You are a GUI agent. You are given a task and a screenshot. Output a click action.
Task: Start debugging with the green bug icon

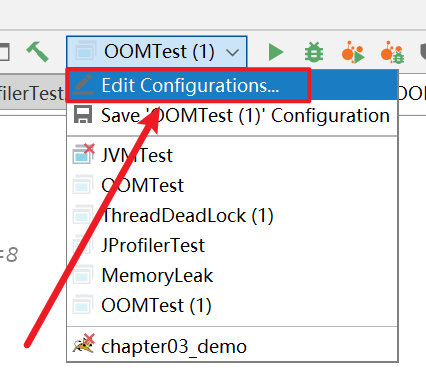pyautogui.click(x=314, y=52)
